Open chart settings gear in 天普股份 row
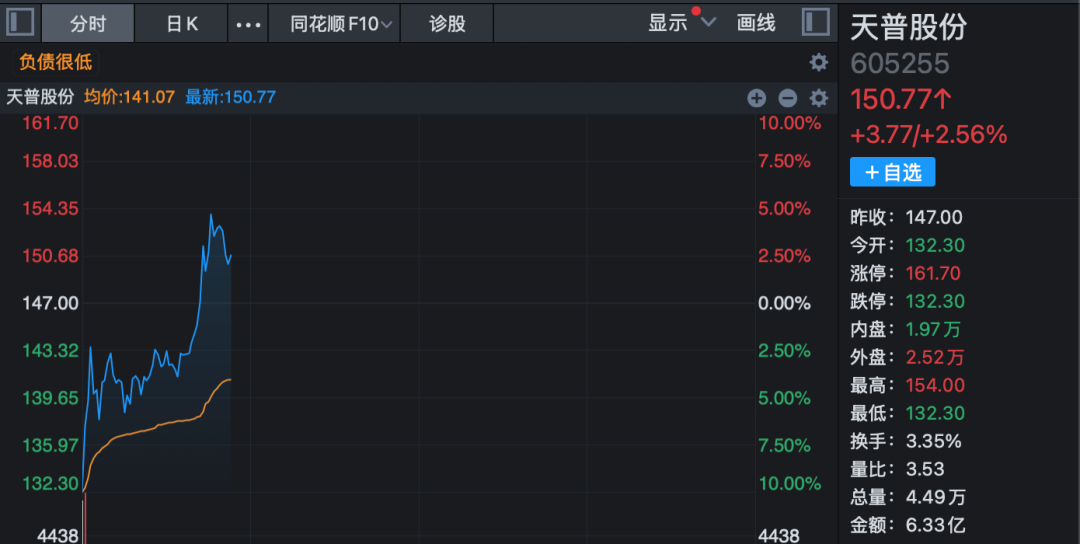The height and width of the screenshot is (544, 1080). point(818,98)
